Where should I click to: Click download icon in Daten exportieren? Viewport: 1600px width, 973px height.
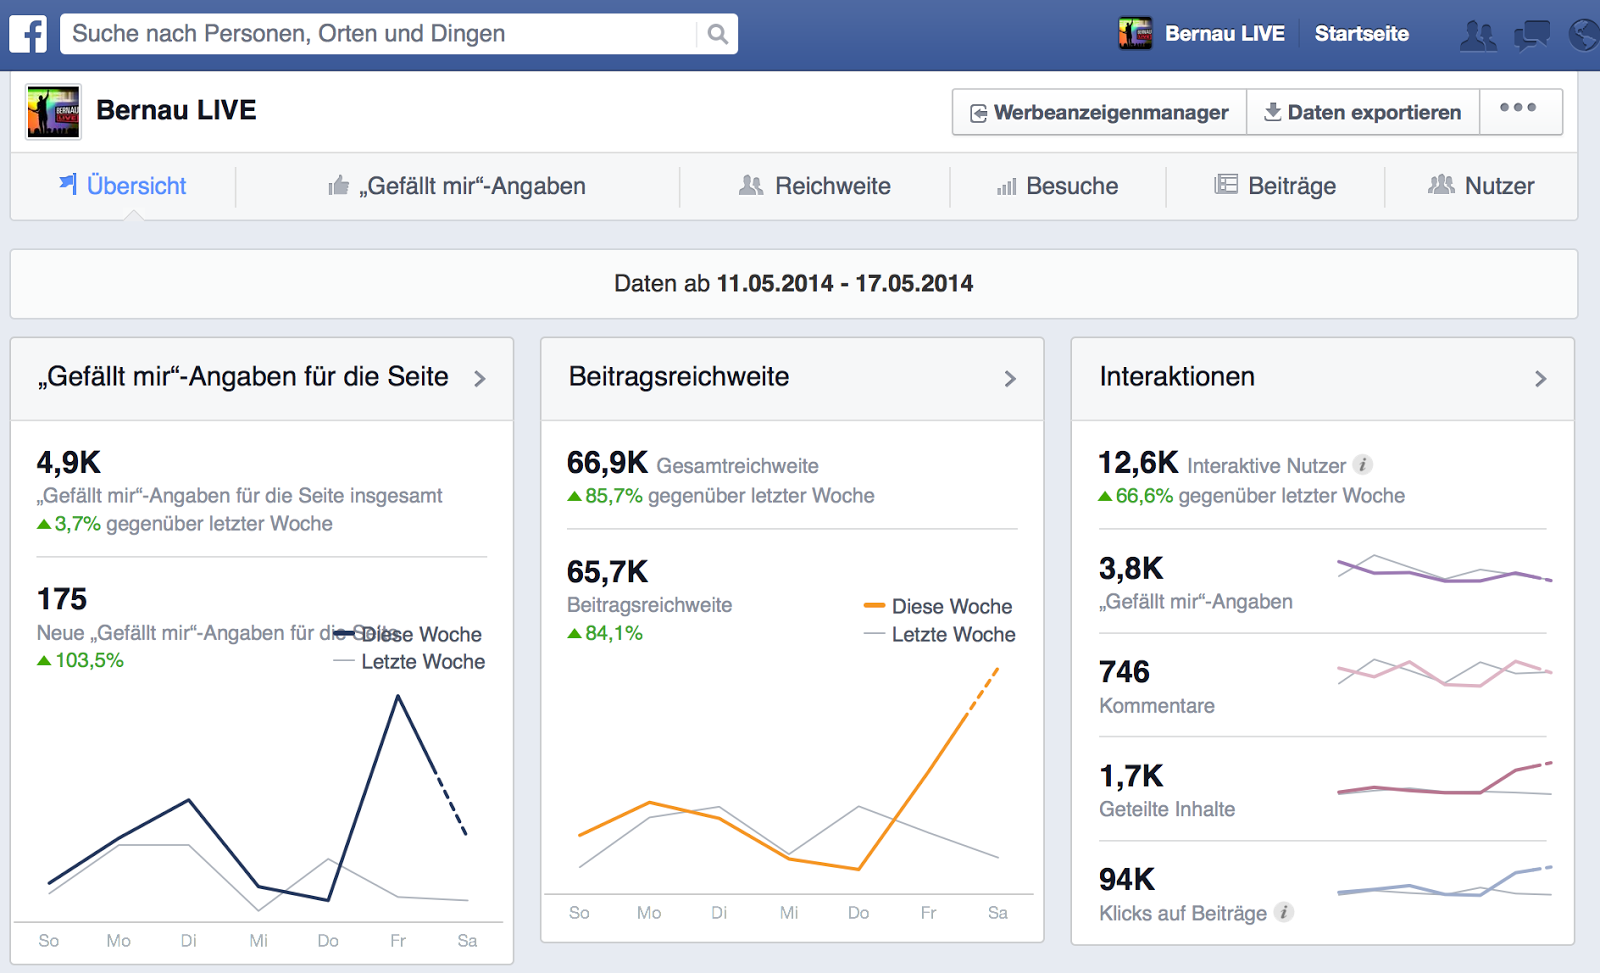[1272, 111]
